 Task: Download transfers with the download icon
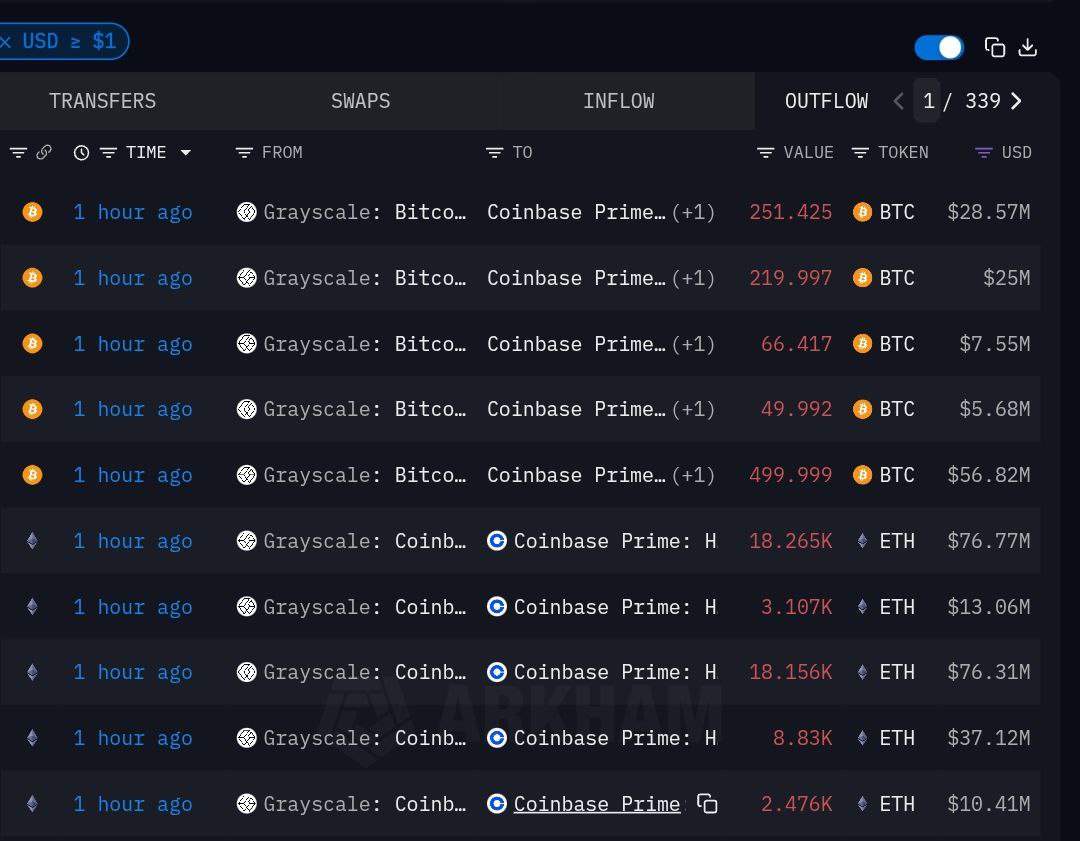[1028, 48]
